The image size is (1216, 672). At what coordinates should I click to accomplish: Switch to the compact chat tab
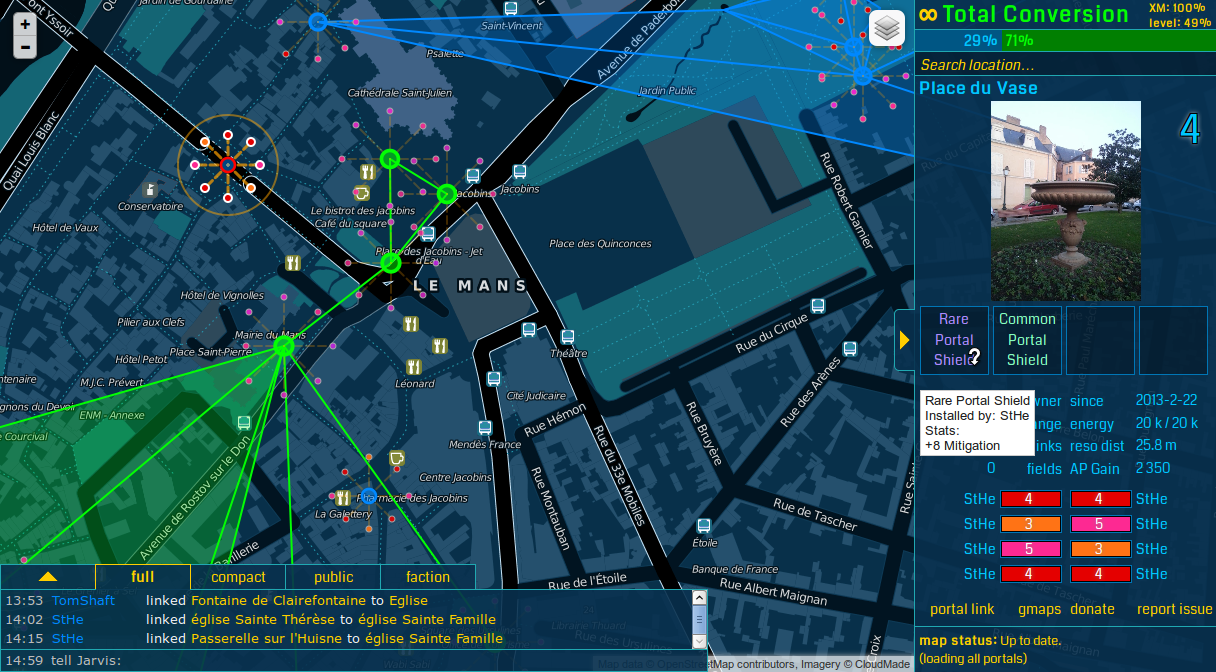pos(238,577)
